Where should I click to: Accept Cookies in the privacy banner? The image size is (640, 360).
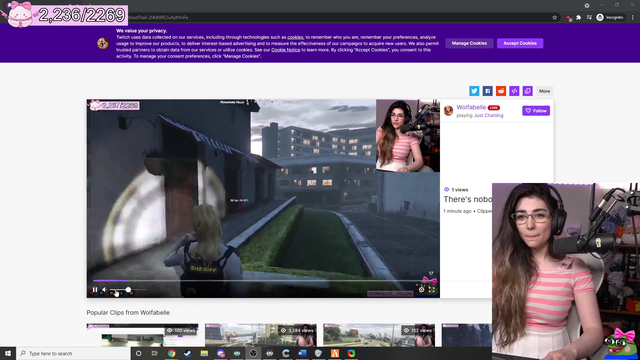pyautogui.click(x=520, y=43)
